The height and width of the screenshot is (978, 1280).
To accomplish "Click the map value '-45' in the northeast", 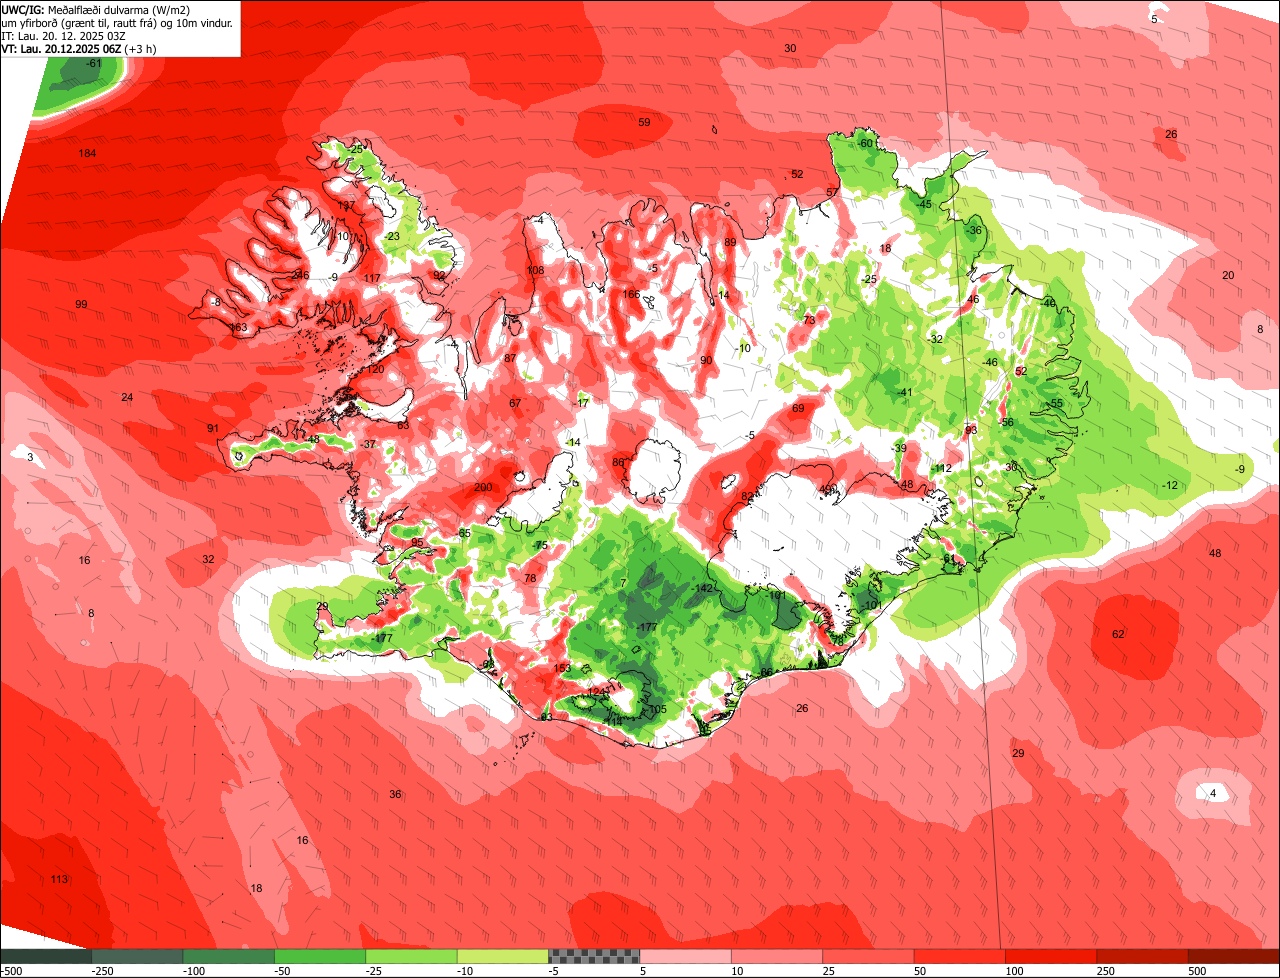I will pos(925,204).
